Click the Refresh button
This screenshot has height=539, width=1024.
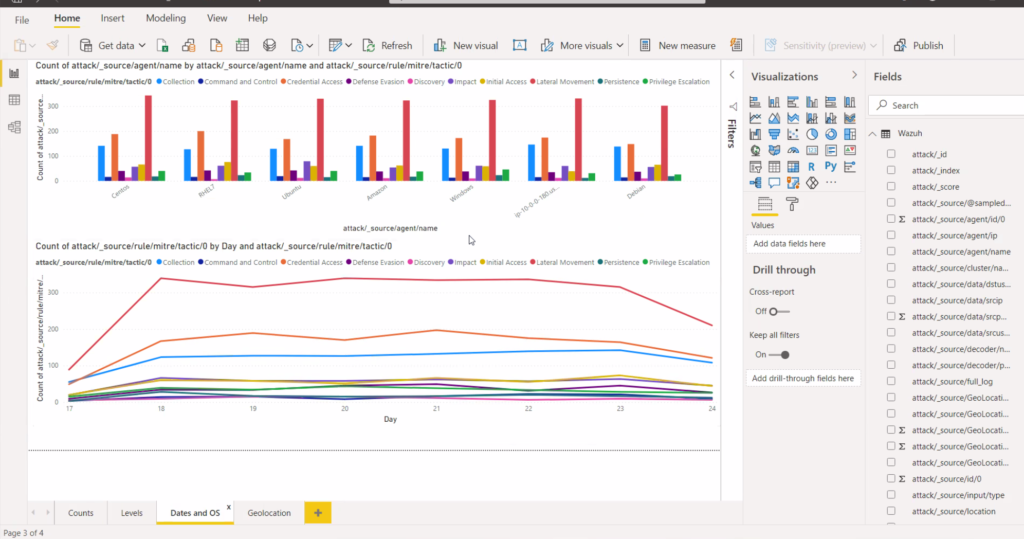tap(387, 46)
